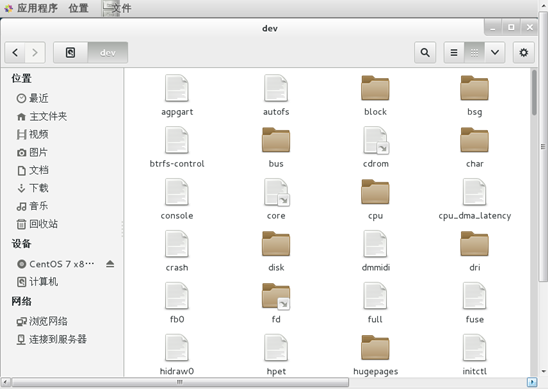Click the vertical scrollbar thumb of file view

point(534,92)
